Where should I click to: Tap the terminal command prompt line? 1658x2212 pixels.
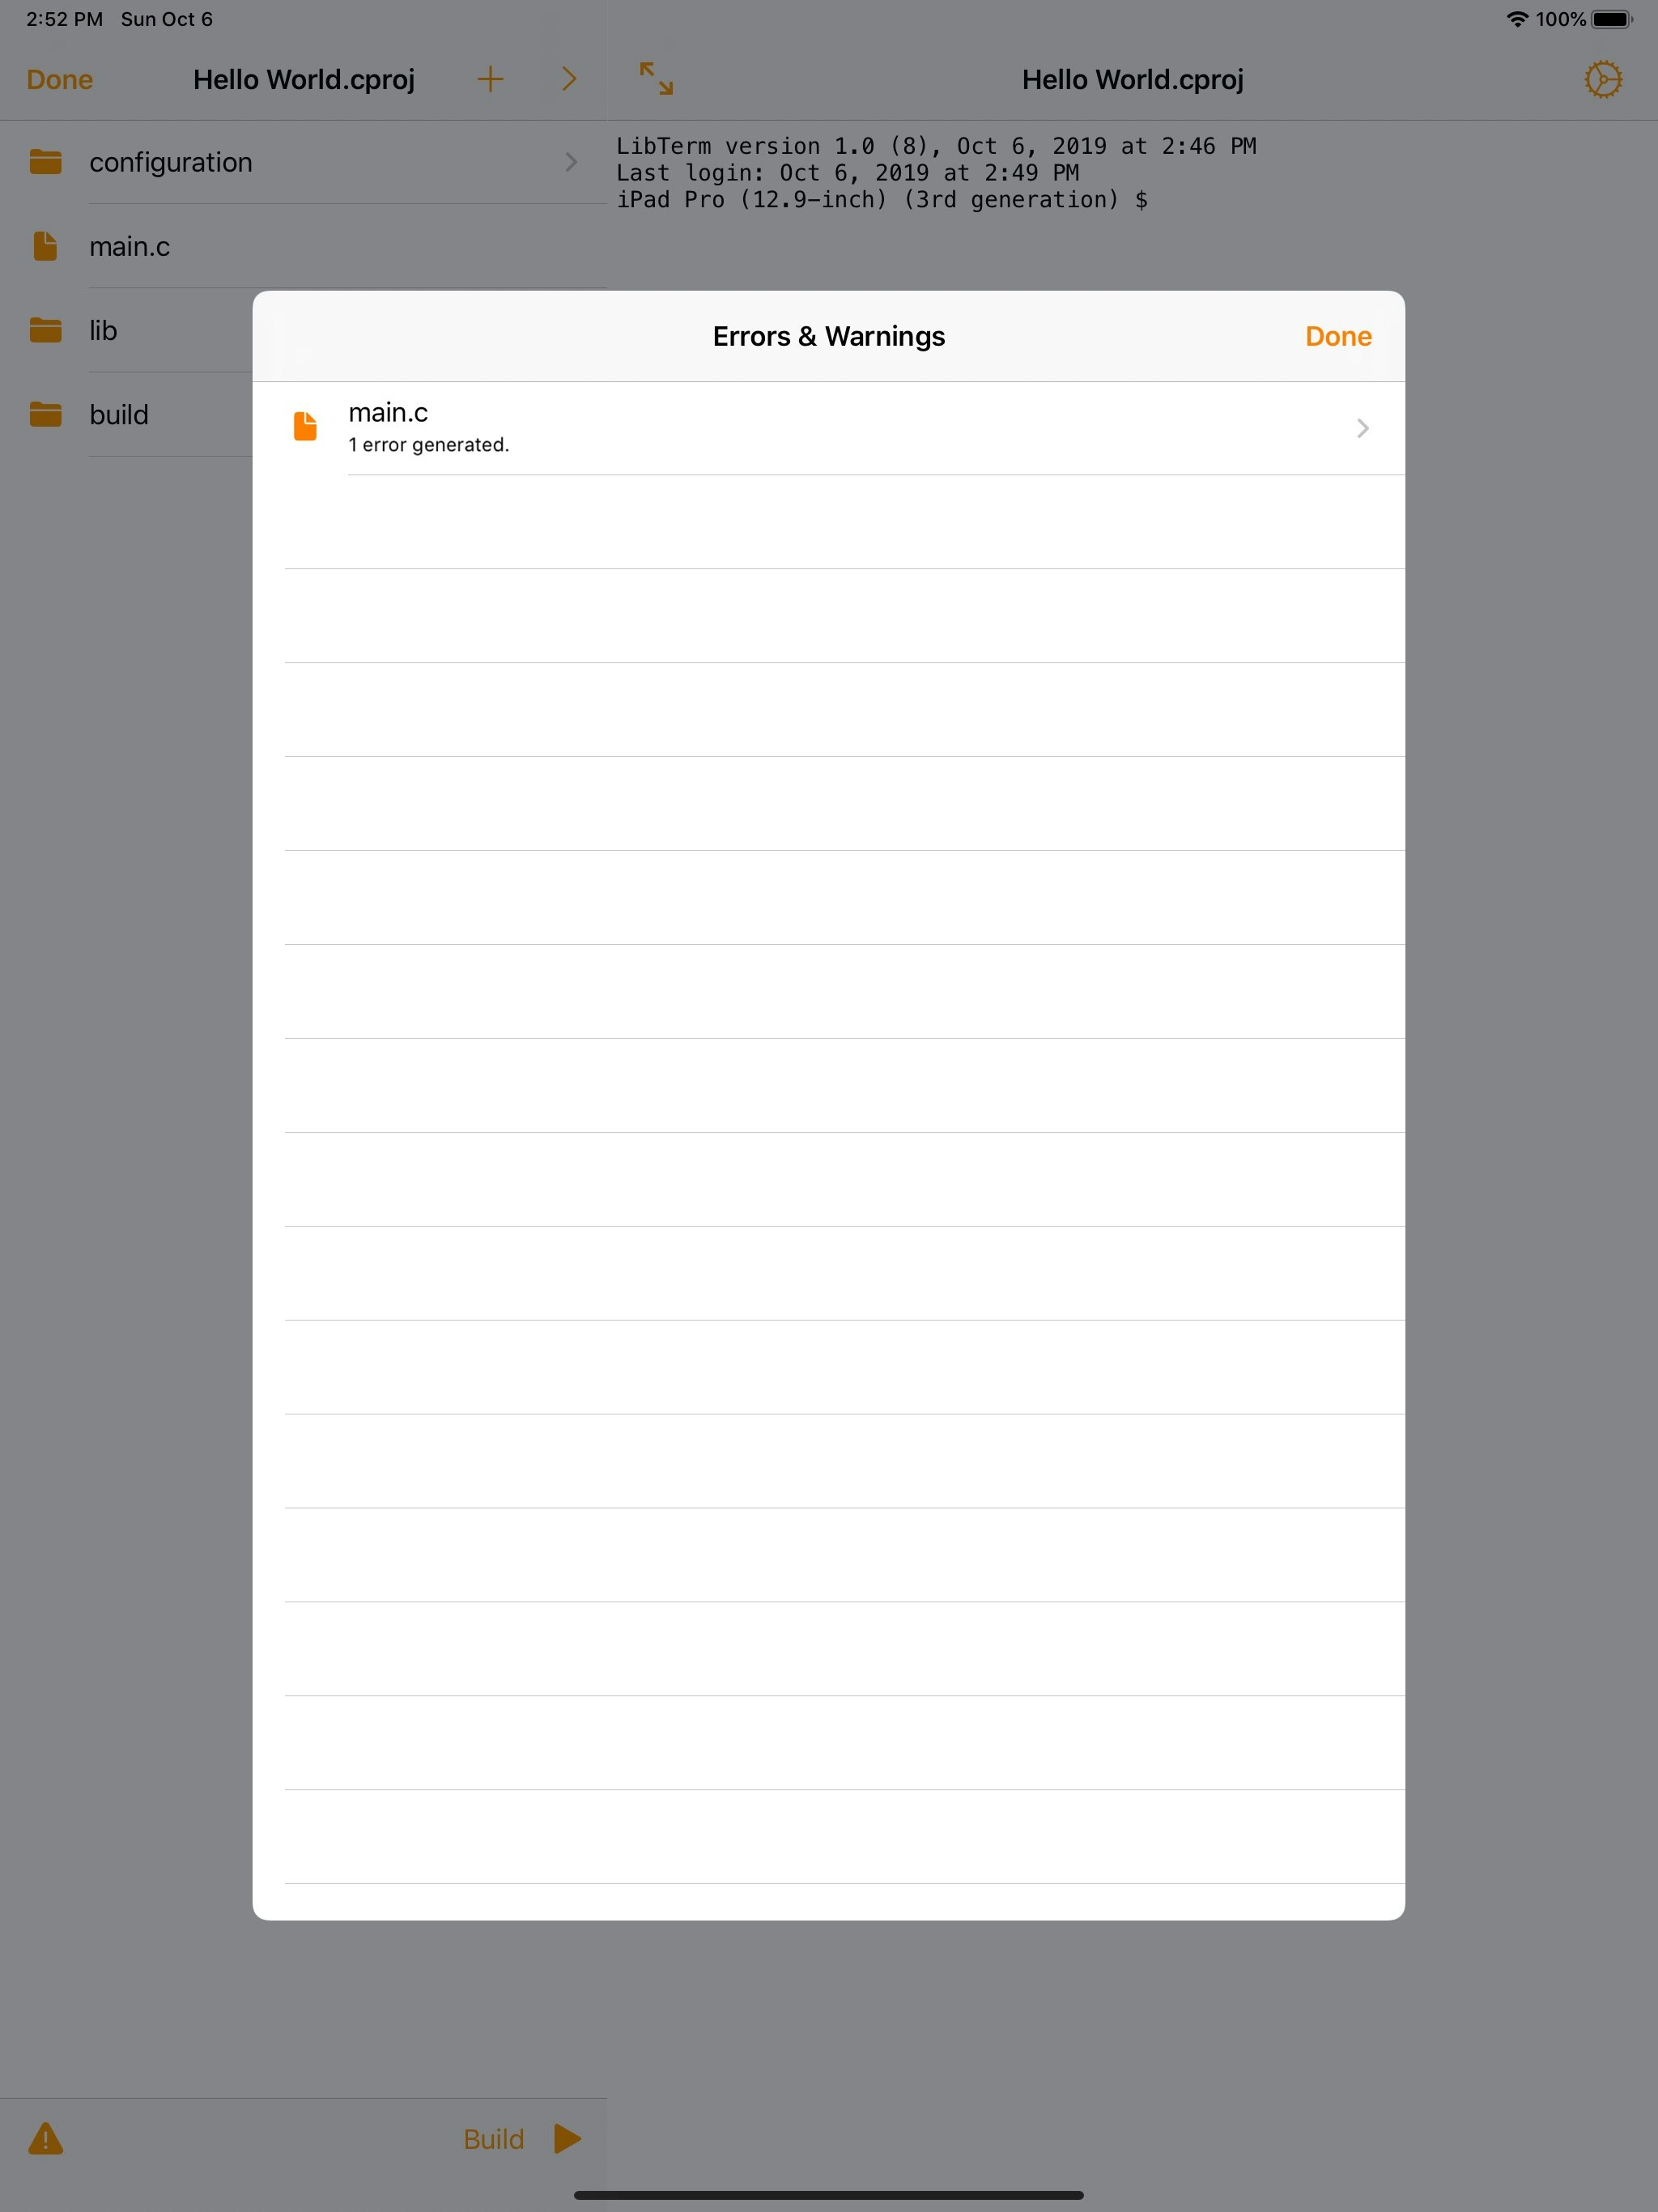883,200
